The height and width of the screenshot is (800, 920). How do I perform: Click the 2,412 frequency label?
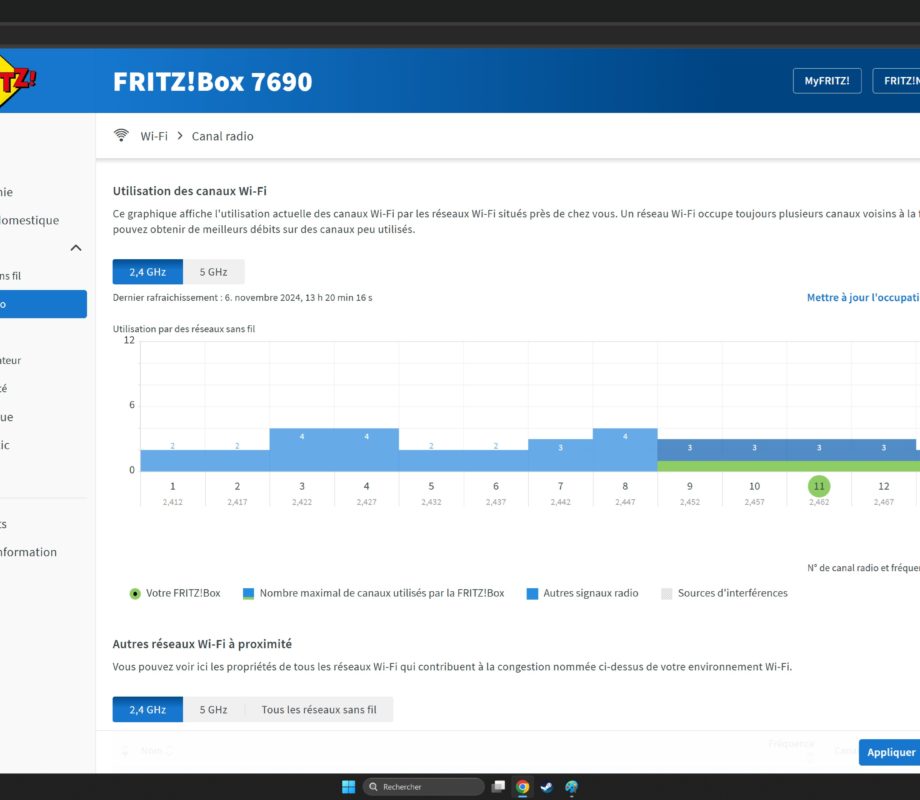pyautogui.click(x=172, y=502)
